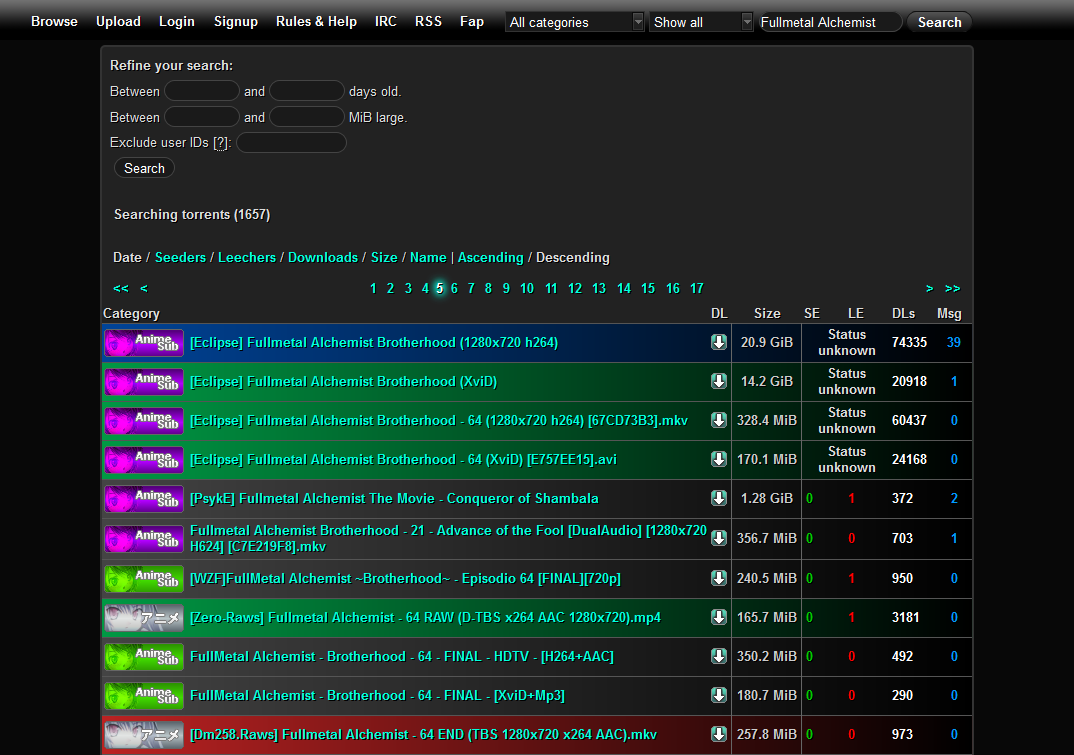Jump to last page with >> link

pyautogui.click(x=952, y=288)
